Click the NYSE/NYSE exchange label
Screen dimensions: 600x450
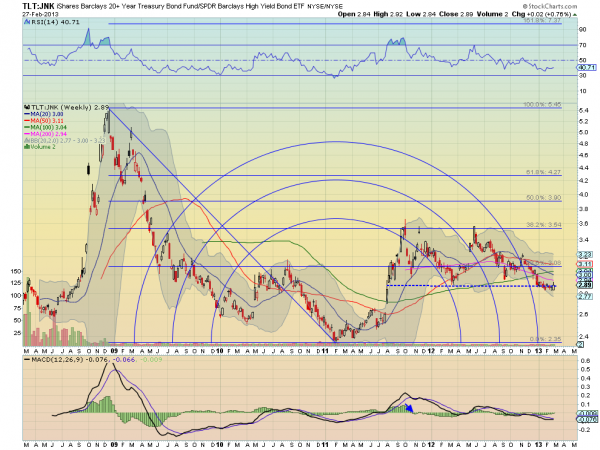[x=325, y=7]
